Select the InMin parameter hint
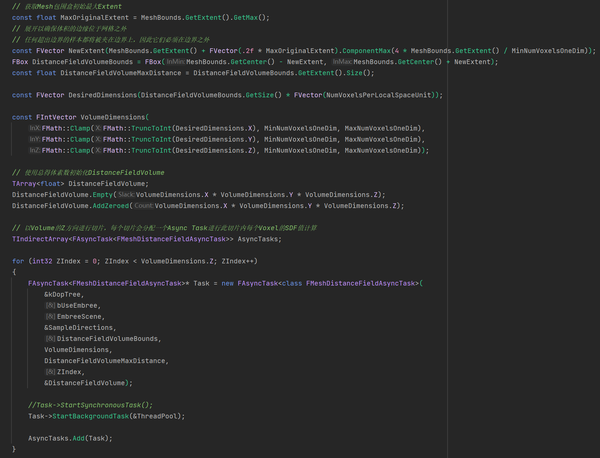 pos(176,62)
